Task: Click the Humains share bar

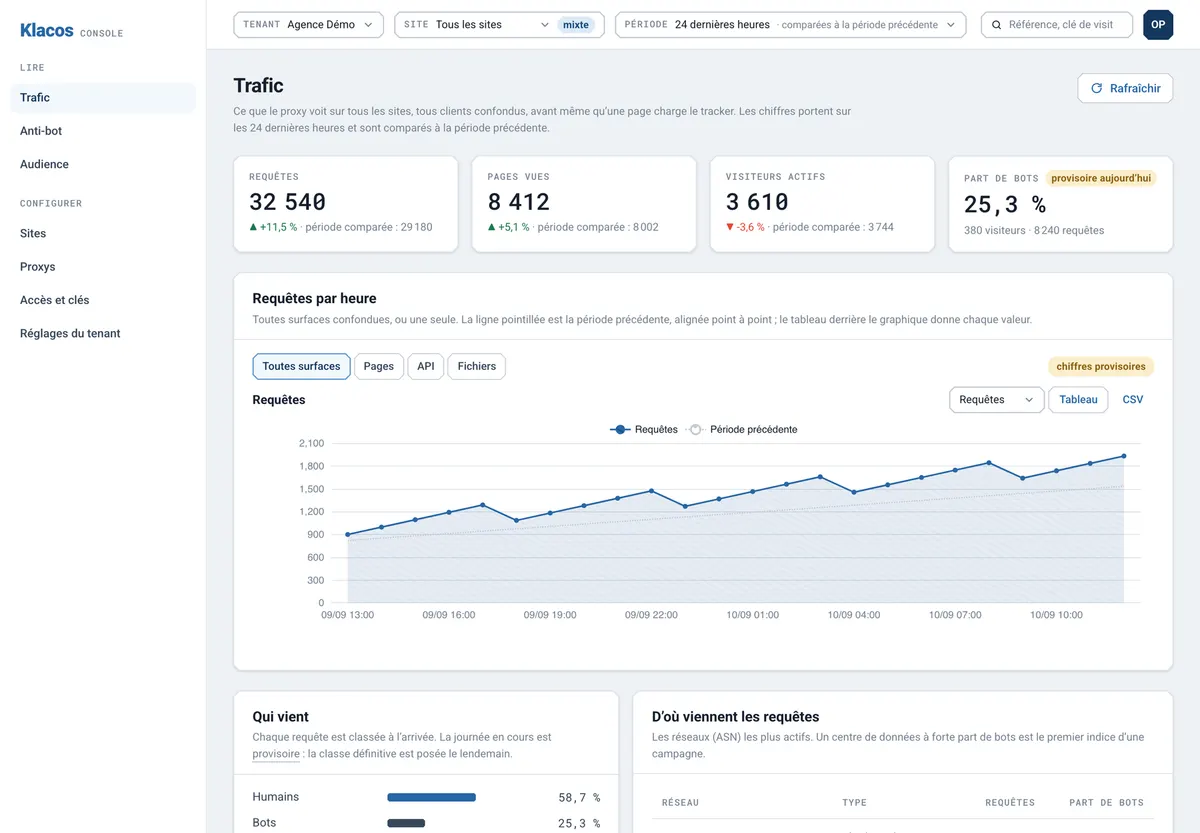Action: (x=431, y=798)
